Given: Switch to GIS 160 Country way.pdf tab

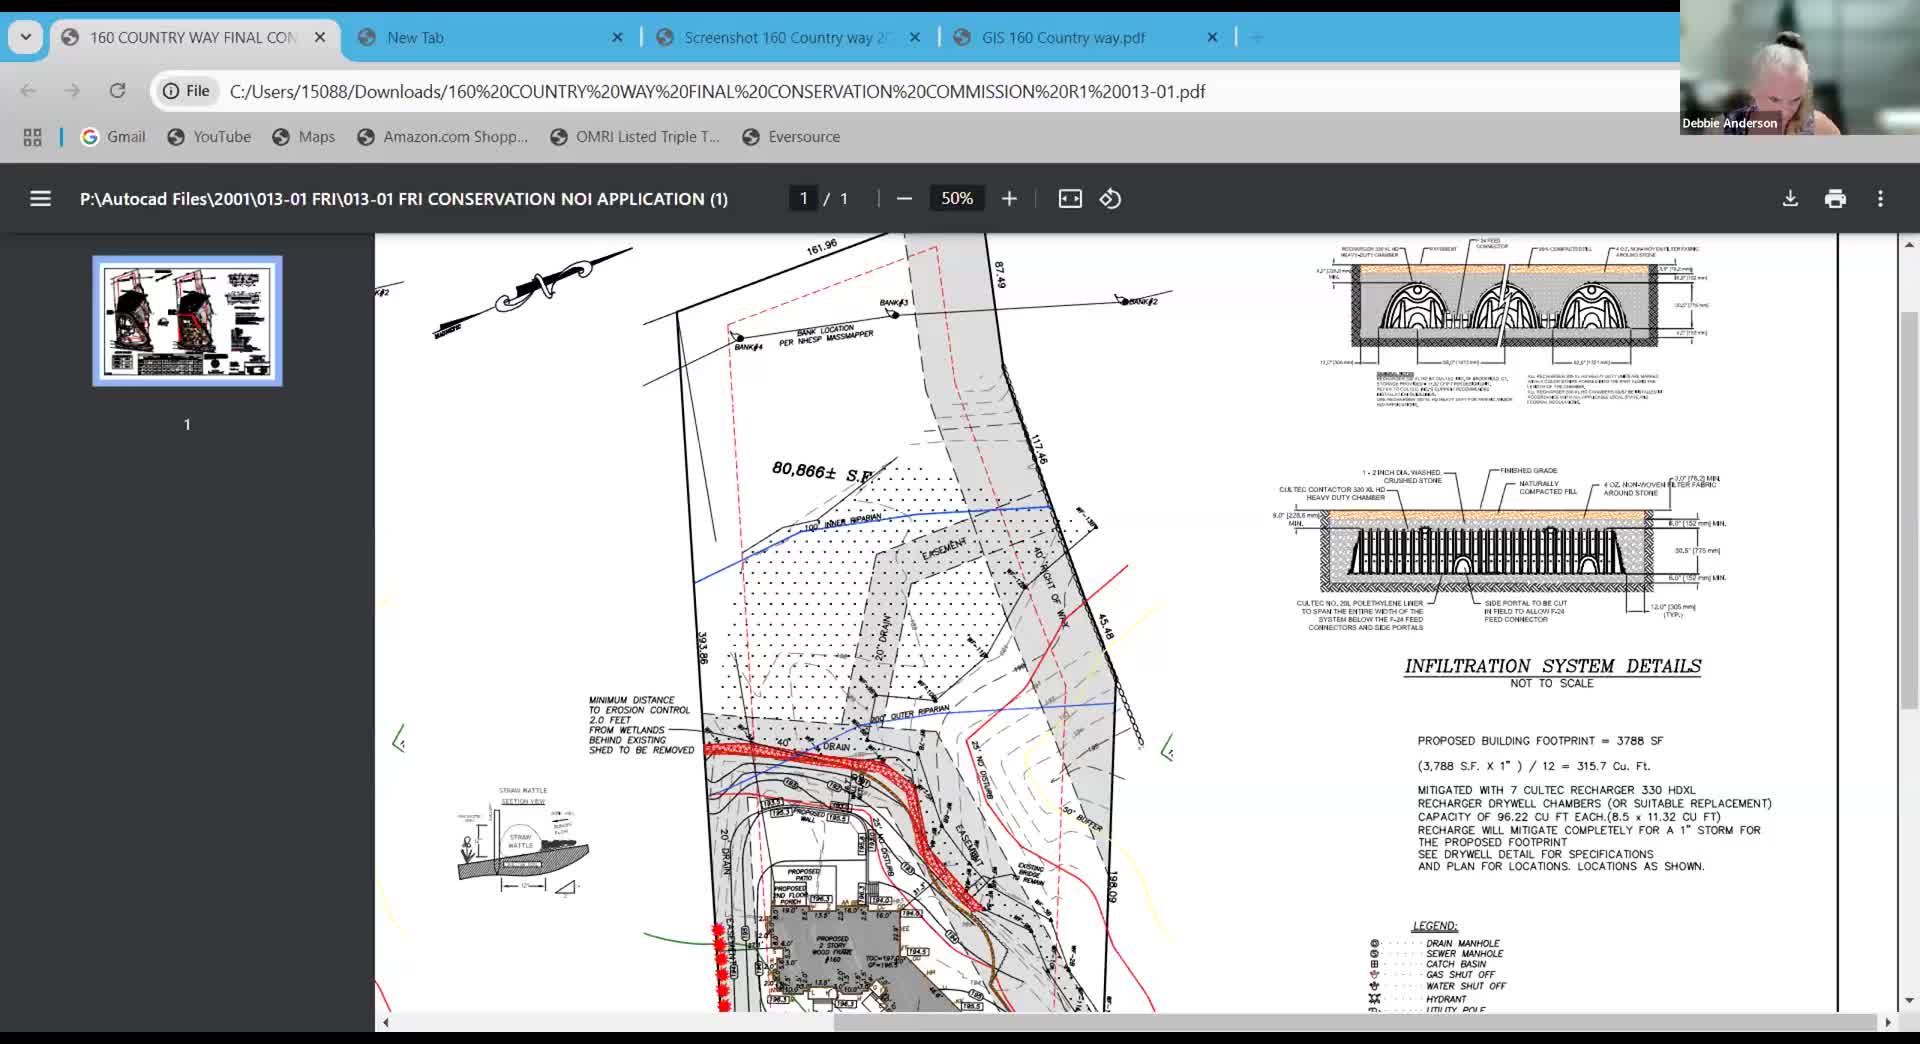Looking at the screenshot, I should pos(1063,37).
